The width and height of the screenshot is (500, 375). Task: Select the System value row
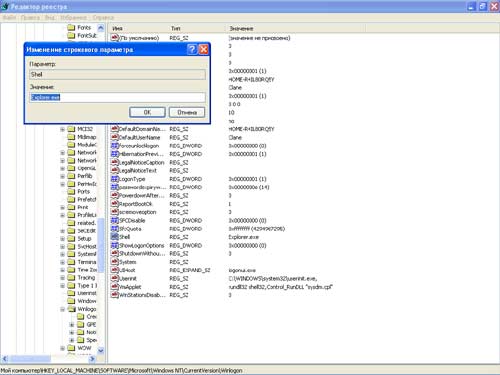click(128, 262)
